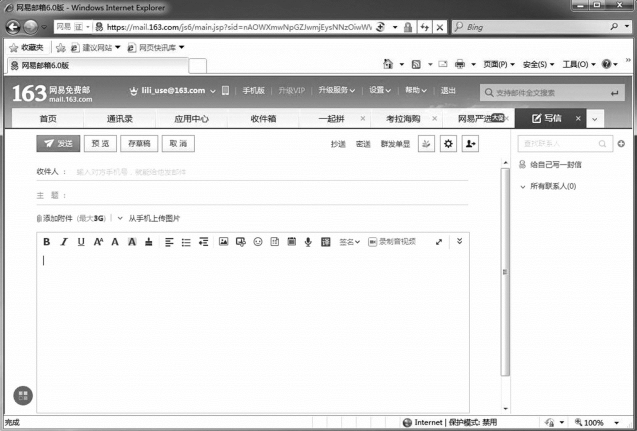The width and height of the screenshot is (637, 431).
Task: Click 录制音视频 to record video
Action: click(392, 242)
